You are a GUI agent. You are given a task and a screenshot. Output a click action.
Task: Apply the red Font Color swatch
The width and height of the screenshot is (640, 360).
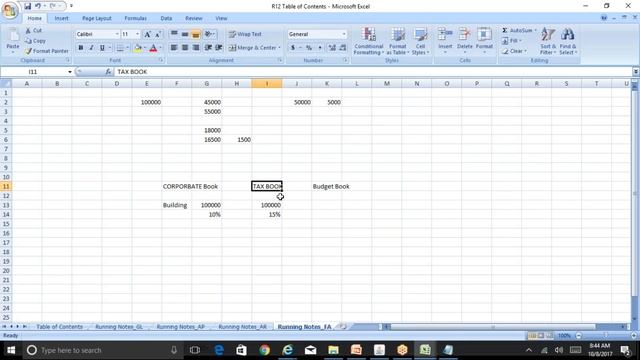click(x=153, y=48)
